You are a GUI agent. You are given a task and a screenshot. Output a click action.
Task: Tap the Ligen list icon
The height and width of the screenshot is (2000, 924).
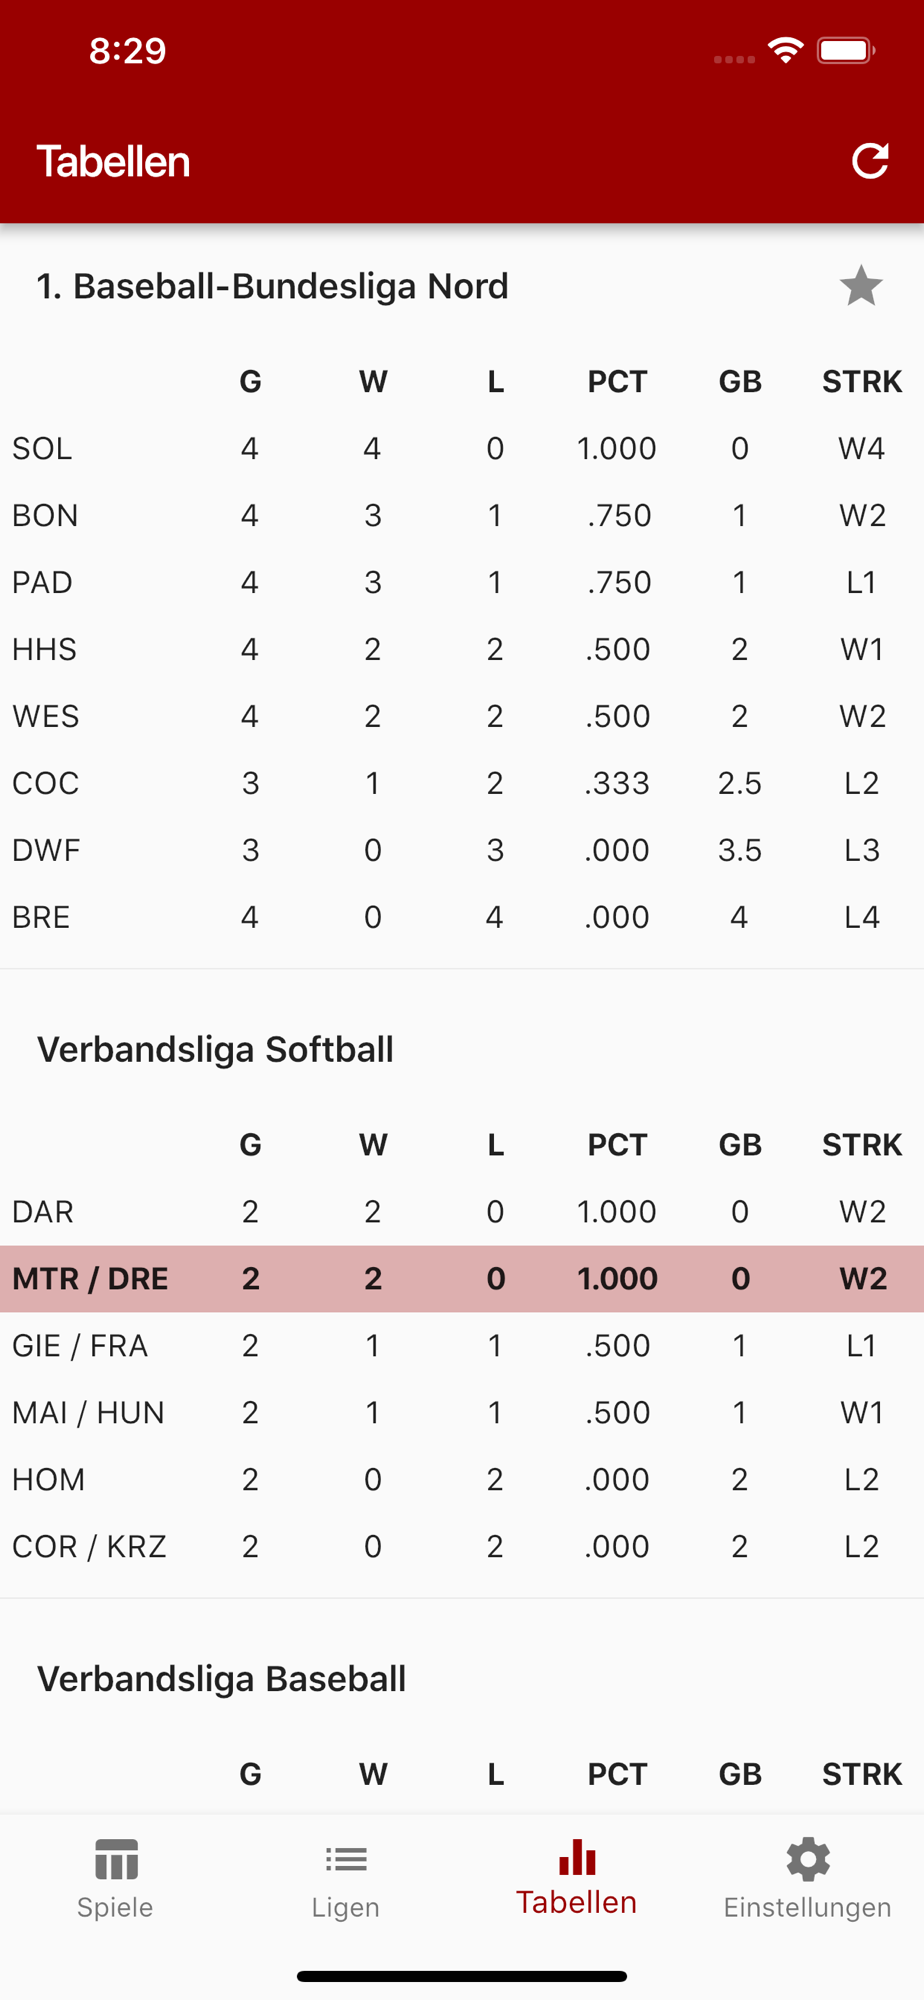click(x=346, y=1860)
